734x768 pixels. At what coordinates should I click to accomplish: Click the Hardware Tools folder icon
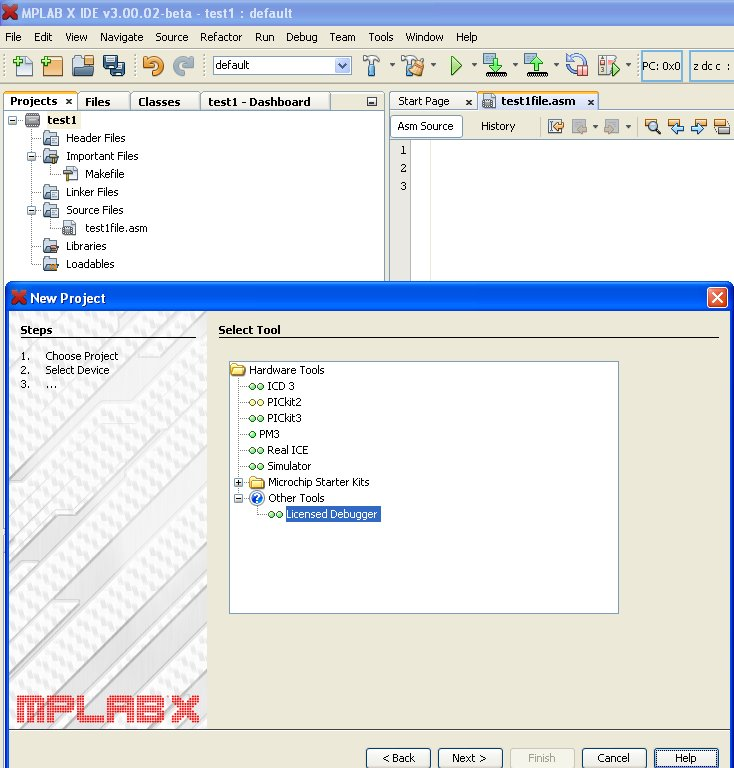click(x=237, y=370)
